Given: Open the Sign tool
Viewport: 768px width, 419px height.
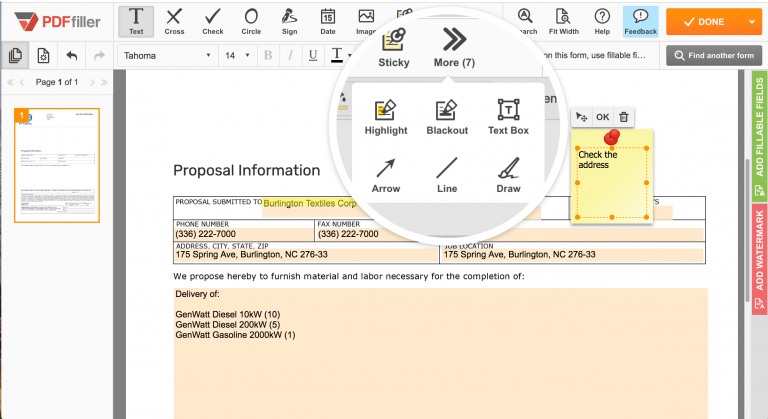Looking at the screenshot, I should (x=289, y=22).
